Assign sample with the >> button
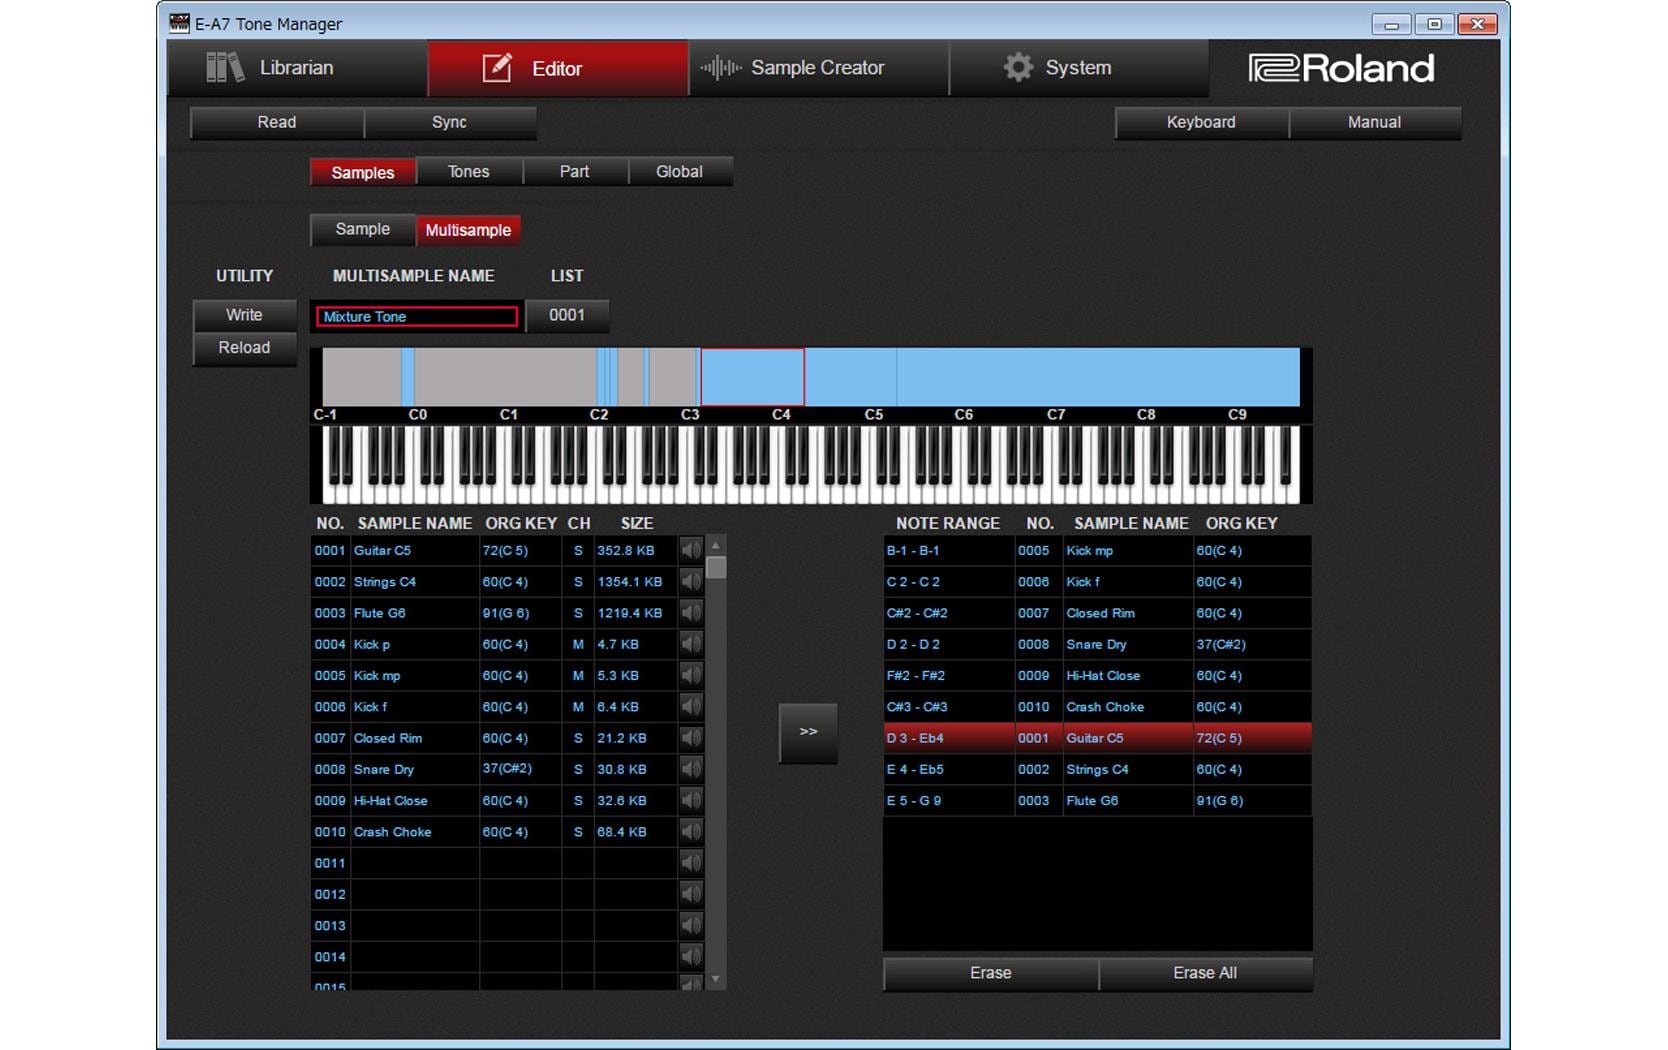The image size is (1668, 1050). point(808,732)
